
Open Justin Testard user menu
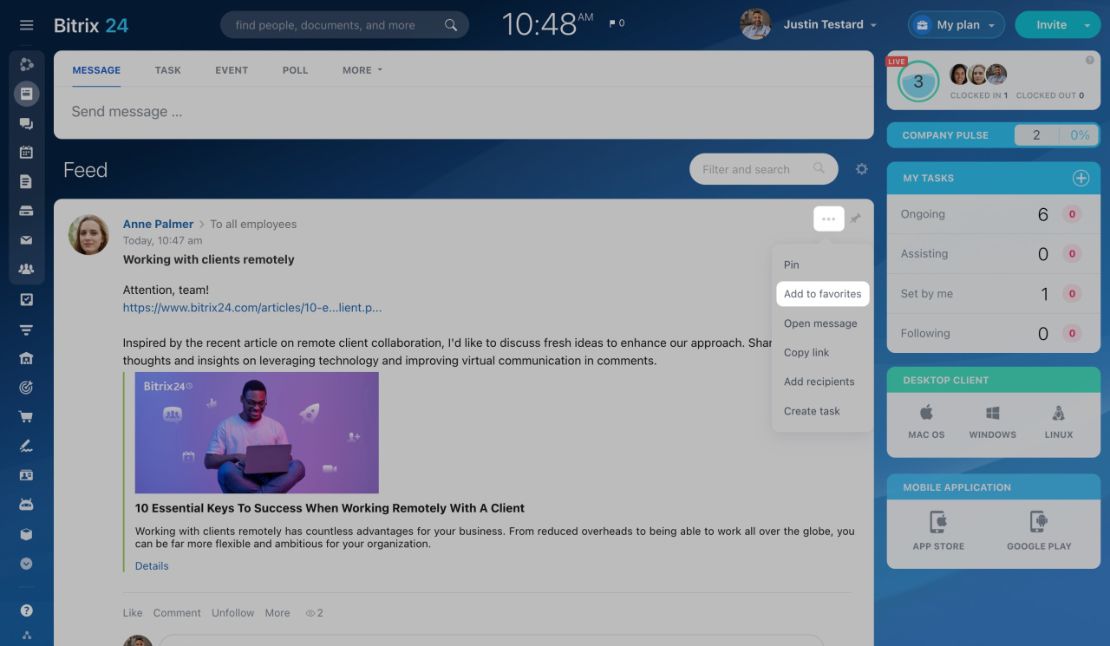click(x=830, y=25)
